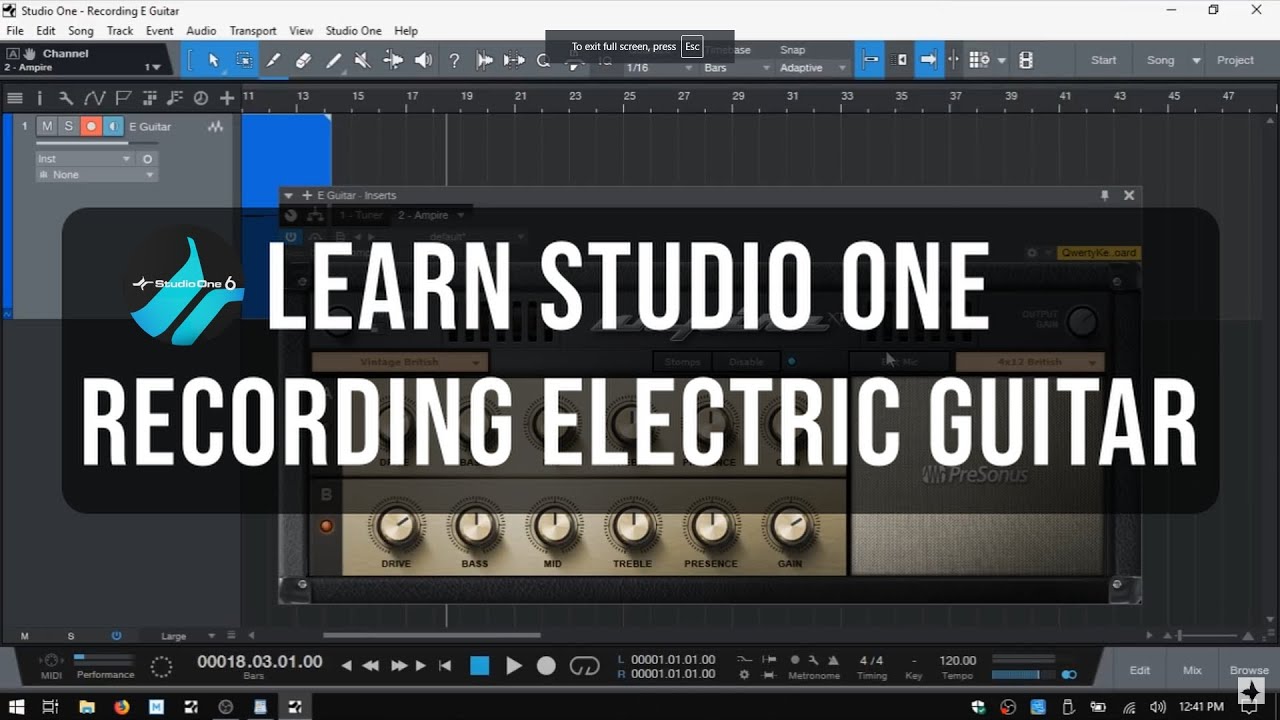Toggle Snap button in toolbar

[x=871, y=60]
